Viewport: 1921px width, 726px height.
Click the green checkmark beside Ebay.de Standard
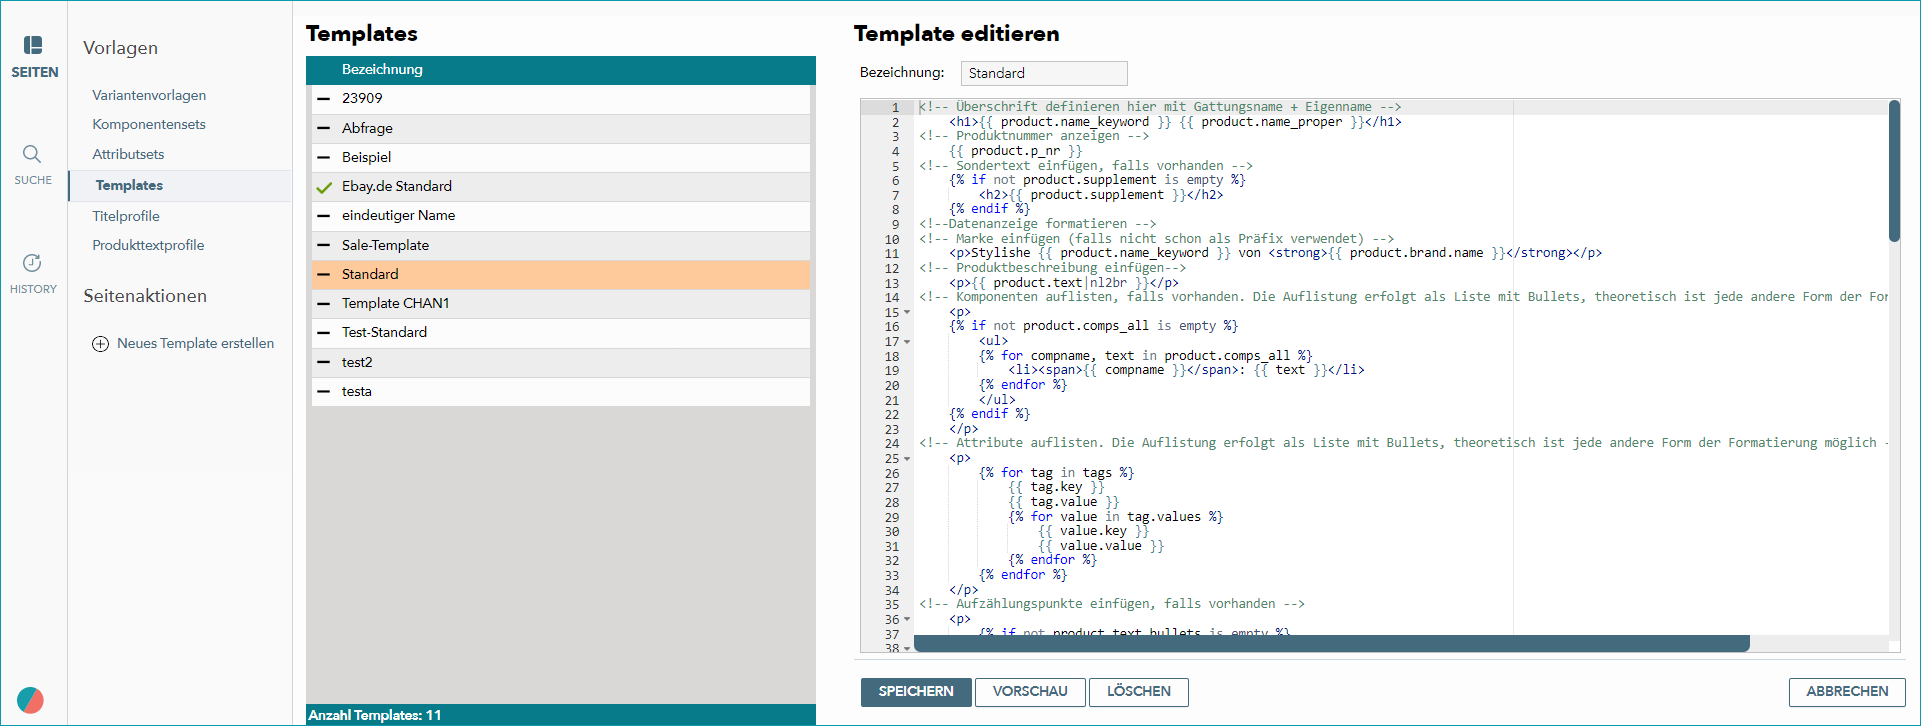point(324,187)
